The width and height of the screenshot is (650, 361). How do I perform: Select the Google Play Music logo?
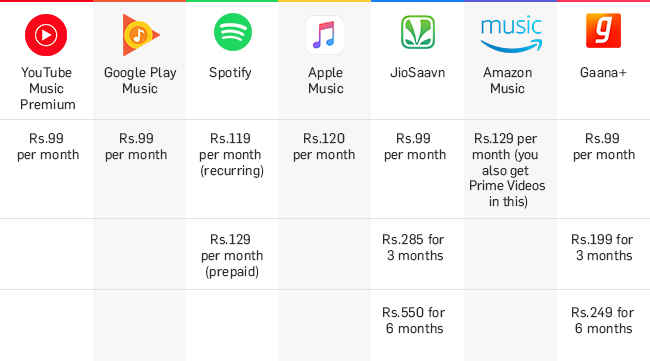click(141, 35)
